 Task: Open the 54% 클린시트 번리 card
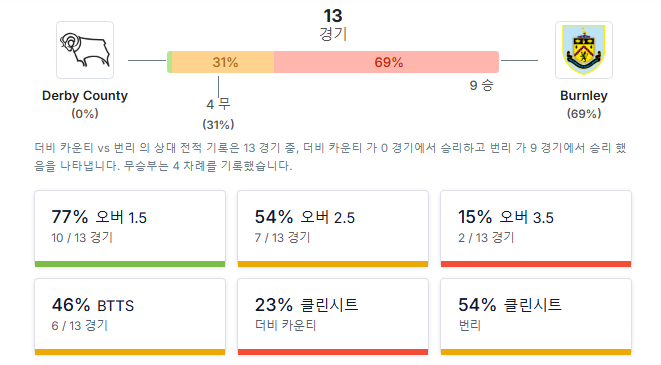[536, 317]
